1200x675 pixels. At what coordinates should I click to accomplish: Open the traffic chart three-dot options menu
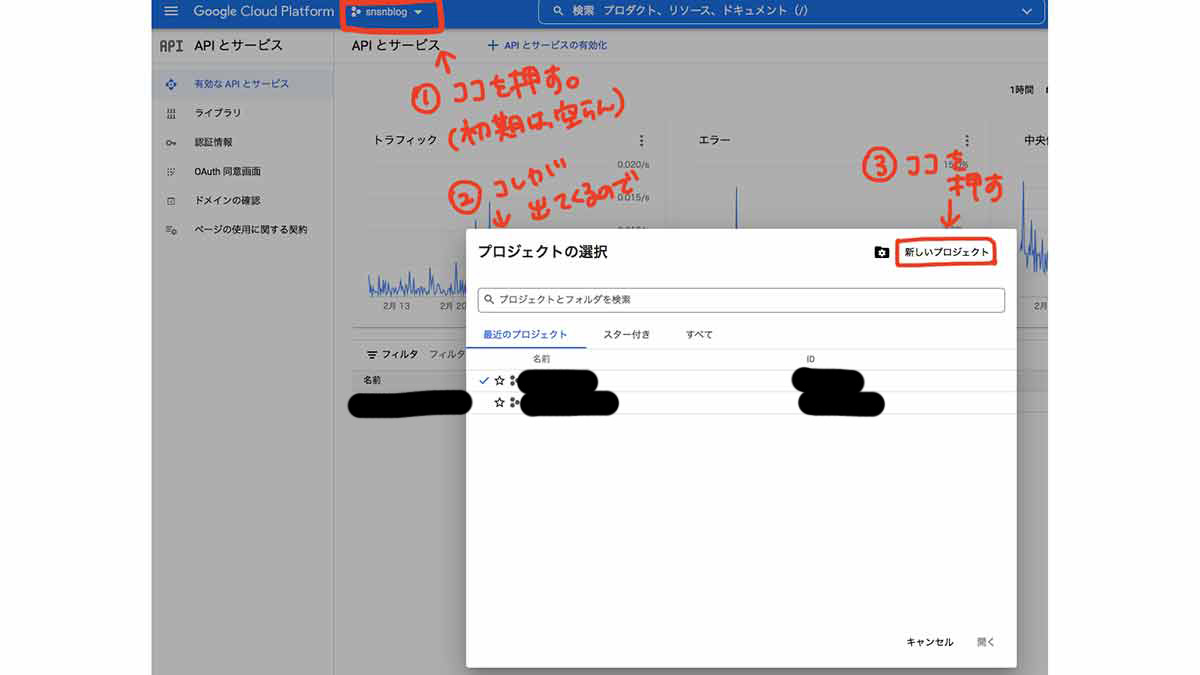click(642, 140)
